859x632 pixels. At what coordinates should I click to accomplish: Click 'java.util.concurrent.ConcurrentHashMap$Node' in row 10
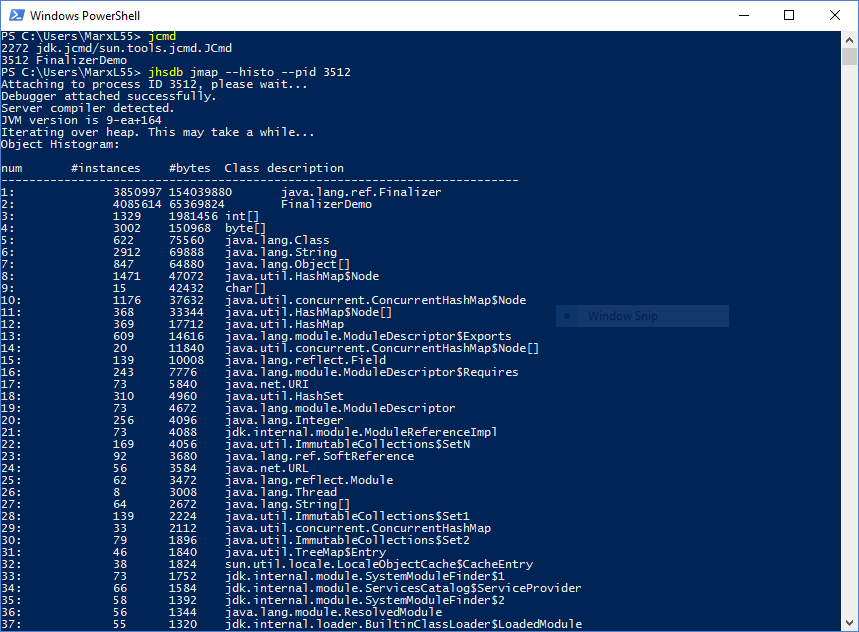point(375,300)
